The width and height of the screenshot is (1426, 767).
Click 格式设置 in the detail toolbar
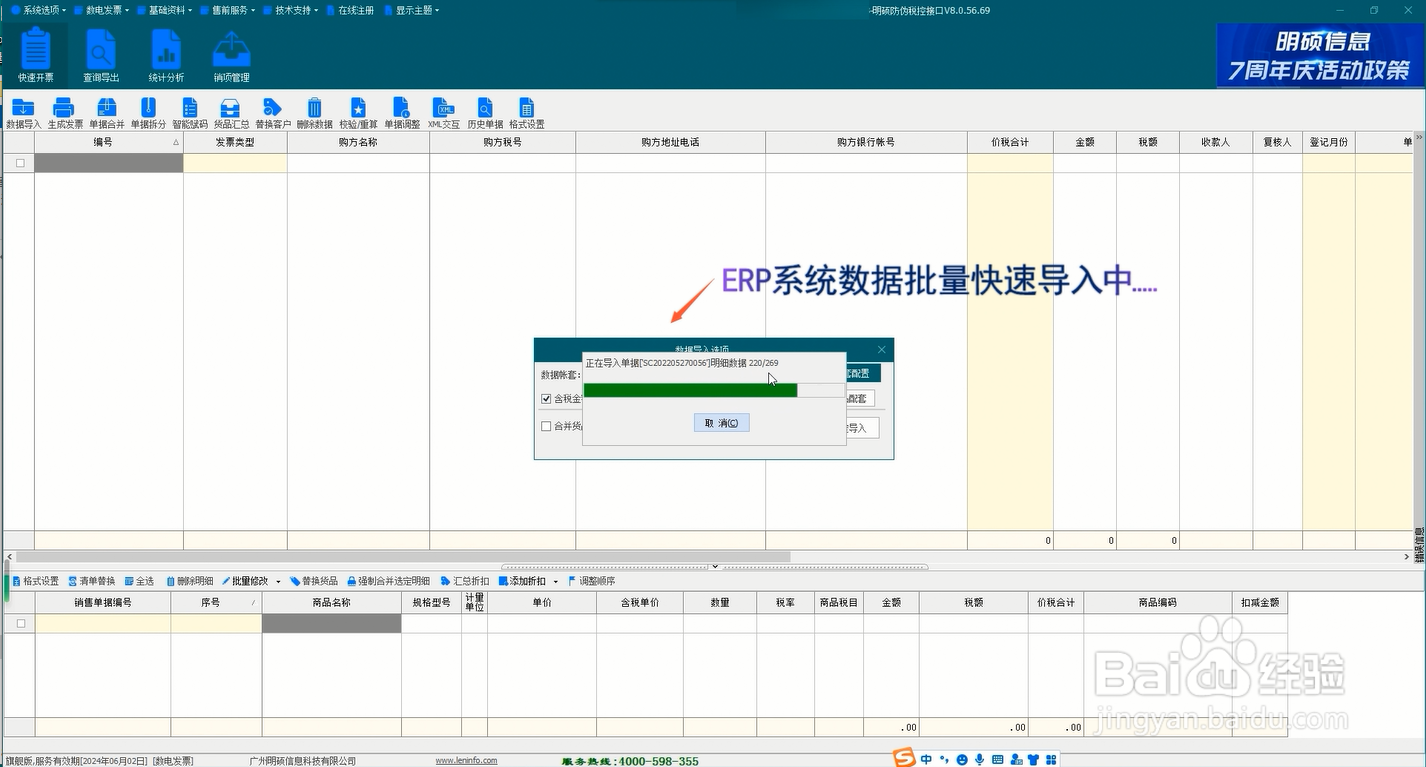tap(35, 581)
